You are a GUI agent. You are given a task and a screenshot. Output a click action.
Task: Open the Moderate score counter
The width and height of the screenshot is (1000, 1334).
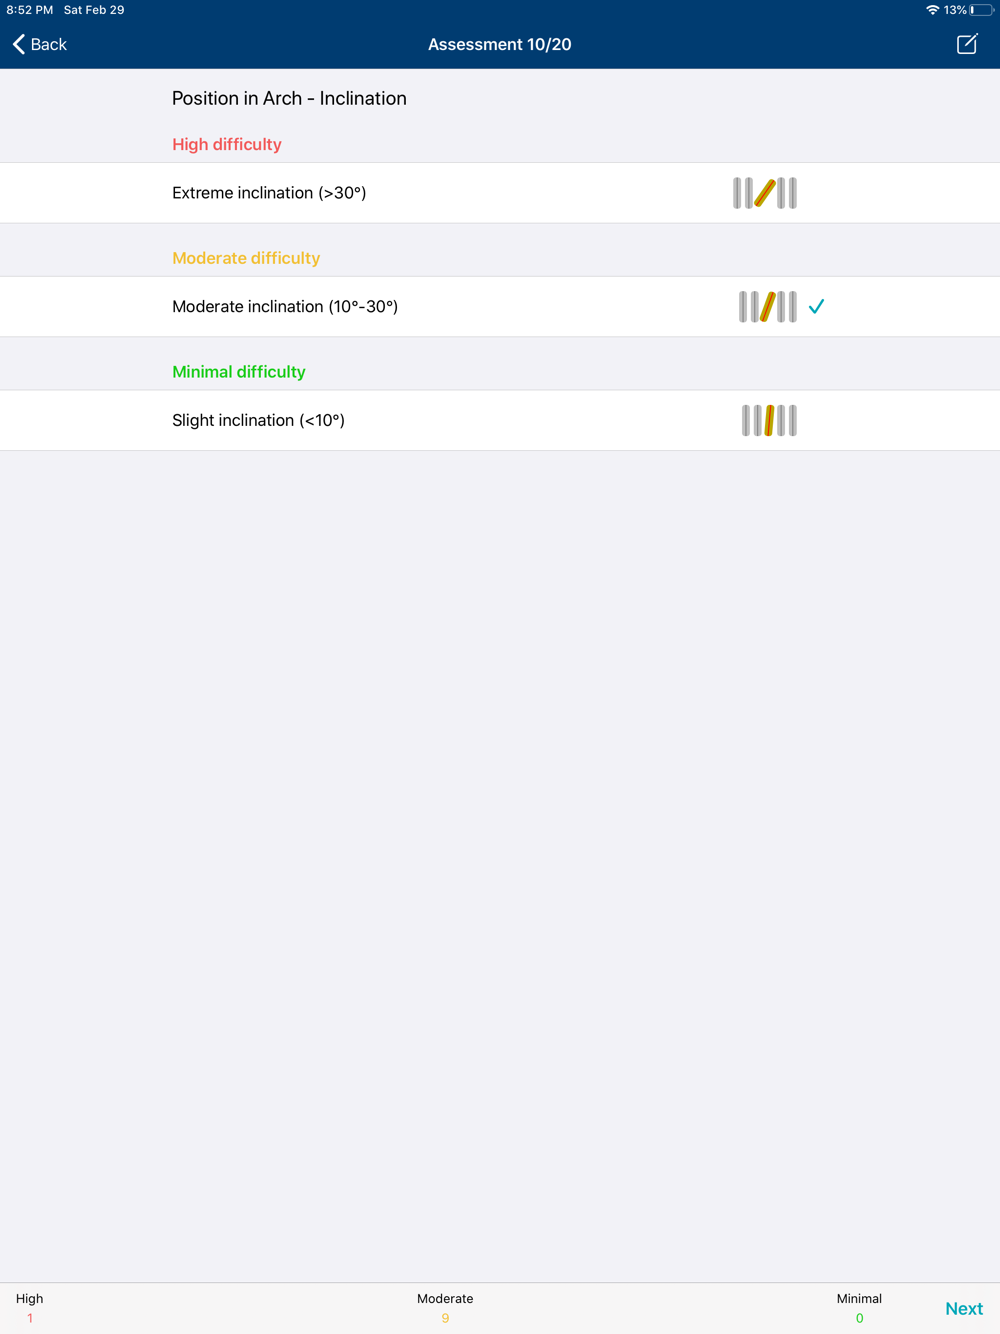coord(445,1308)
